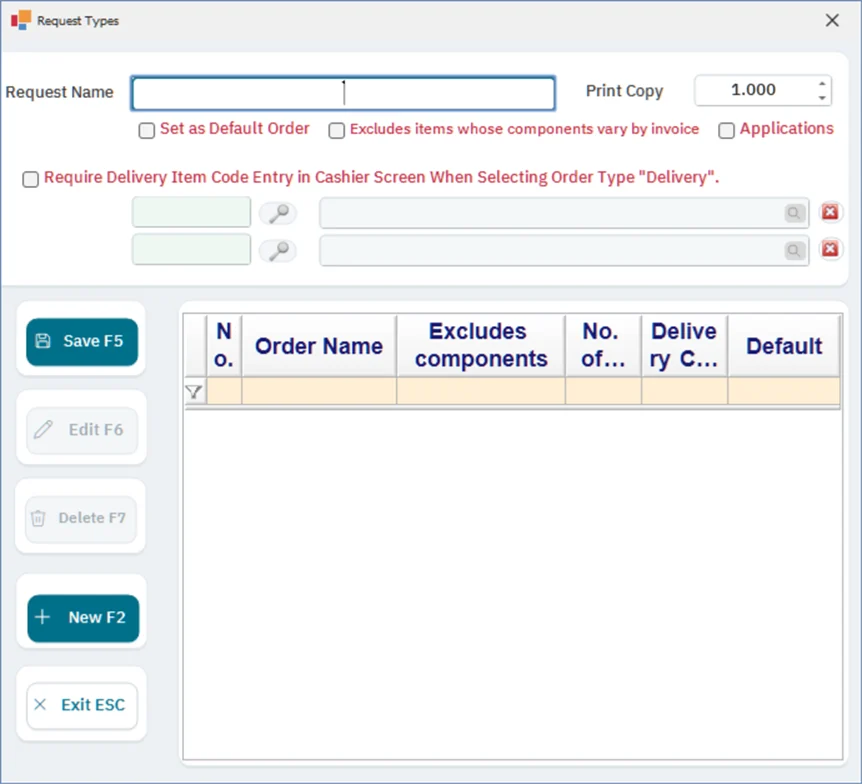Screen dimensions: 862x784
Task: Clear the second delivery item with red X
Action: pos(830,250)
